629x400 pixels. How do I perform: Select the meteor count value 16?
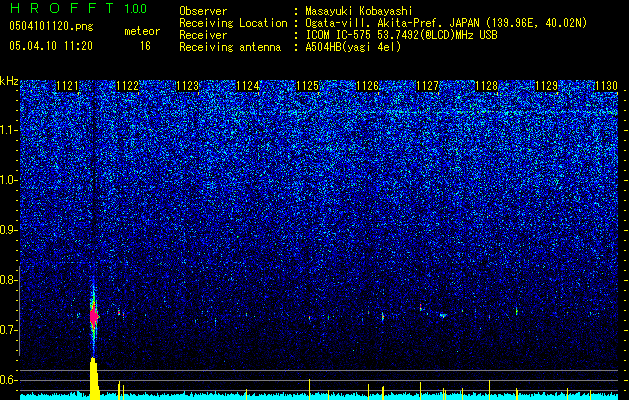point(145,46)
